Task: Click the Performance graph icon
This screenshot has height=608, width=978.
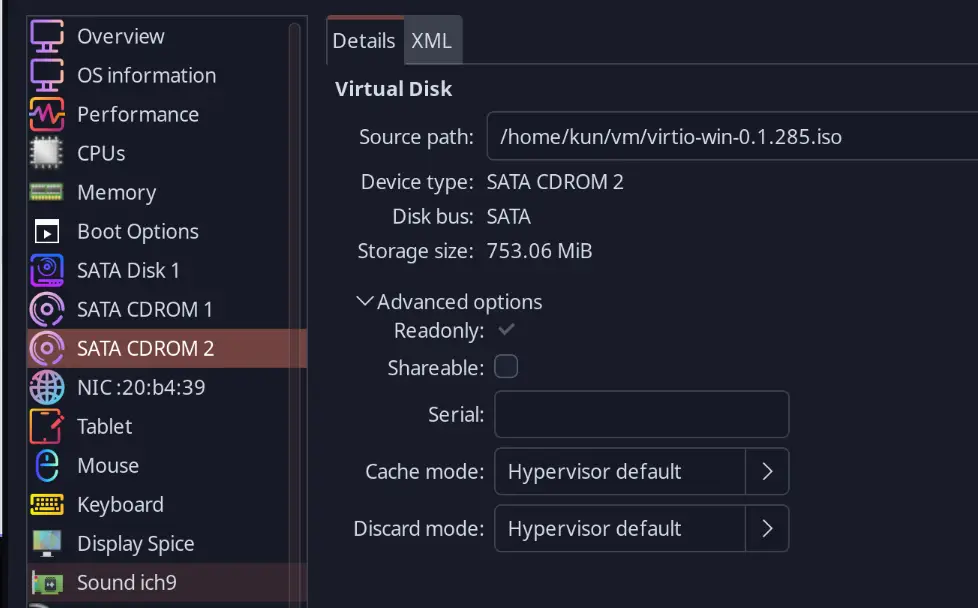Action: (x=47, y=114)
